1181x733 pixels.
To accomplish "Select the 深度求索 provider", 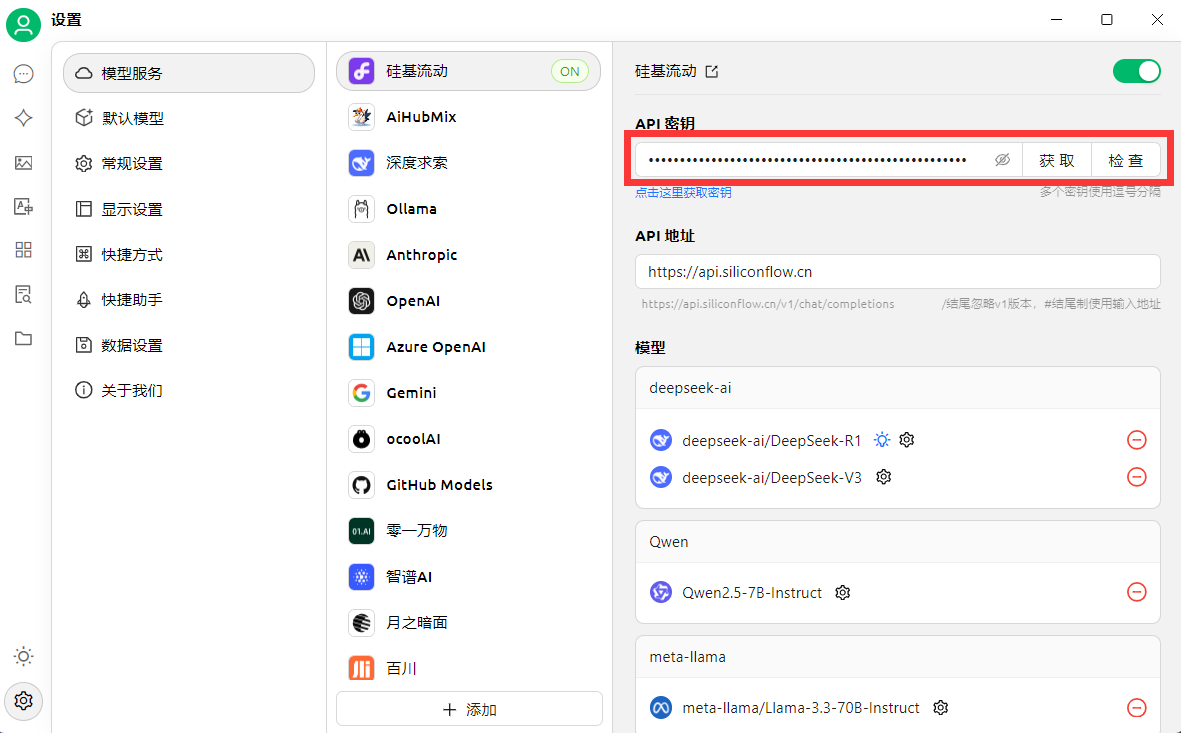I will click(468, 163).
